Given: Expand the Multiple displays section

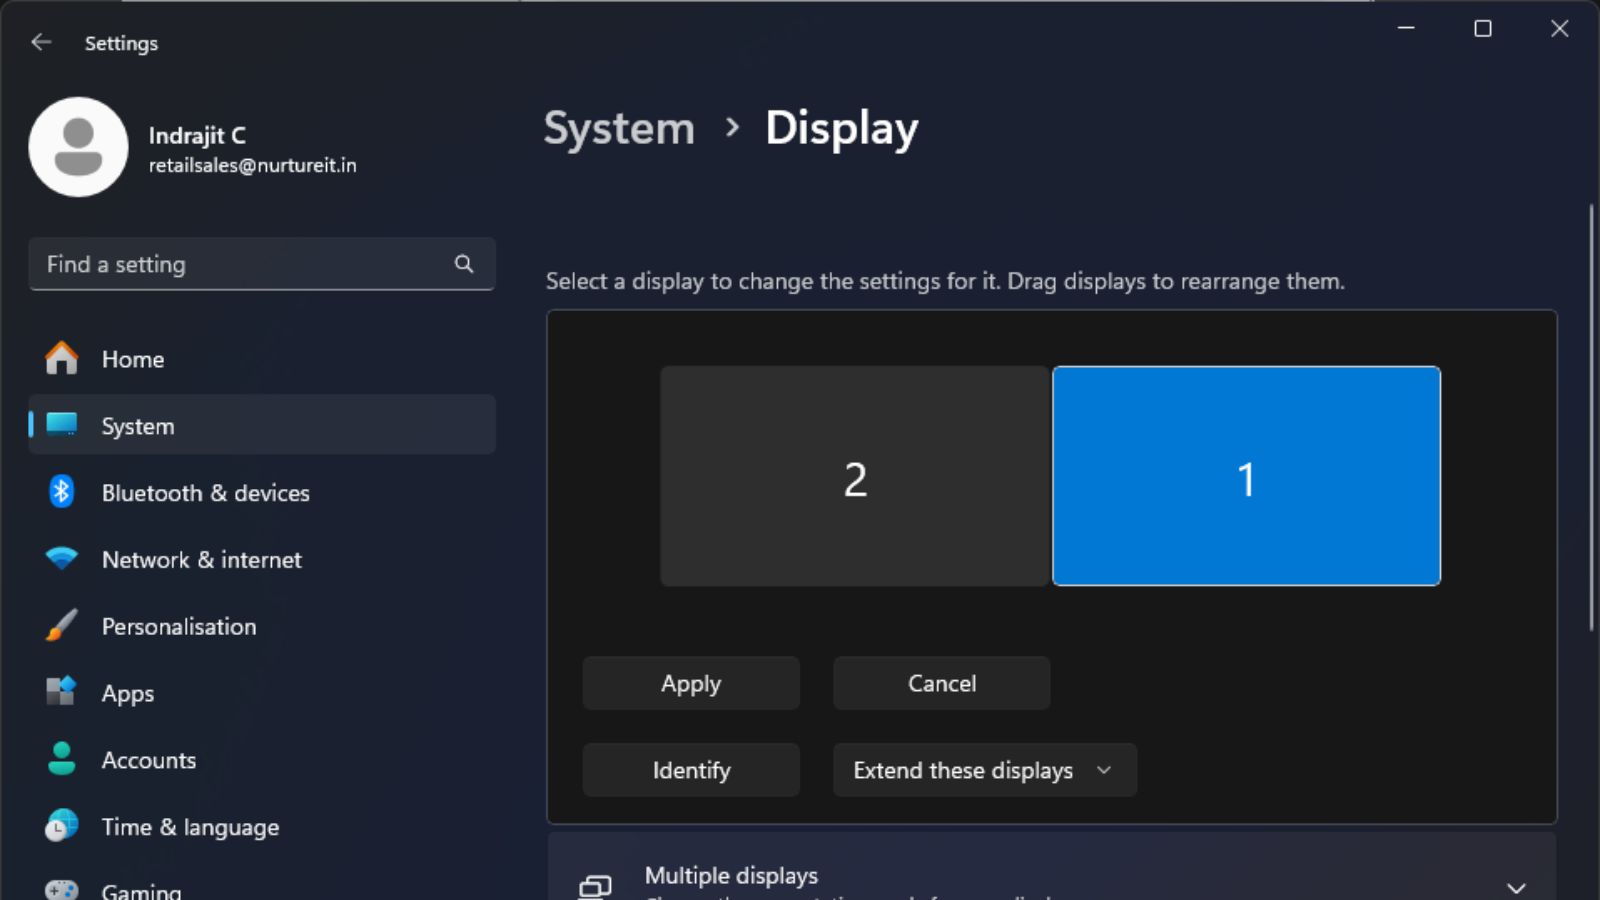Looking at the screenshot, I should point(1515,886).
